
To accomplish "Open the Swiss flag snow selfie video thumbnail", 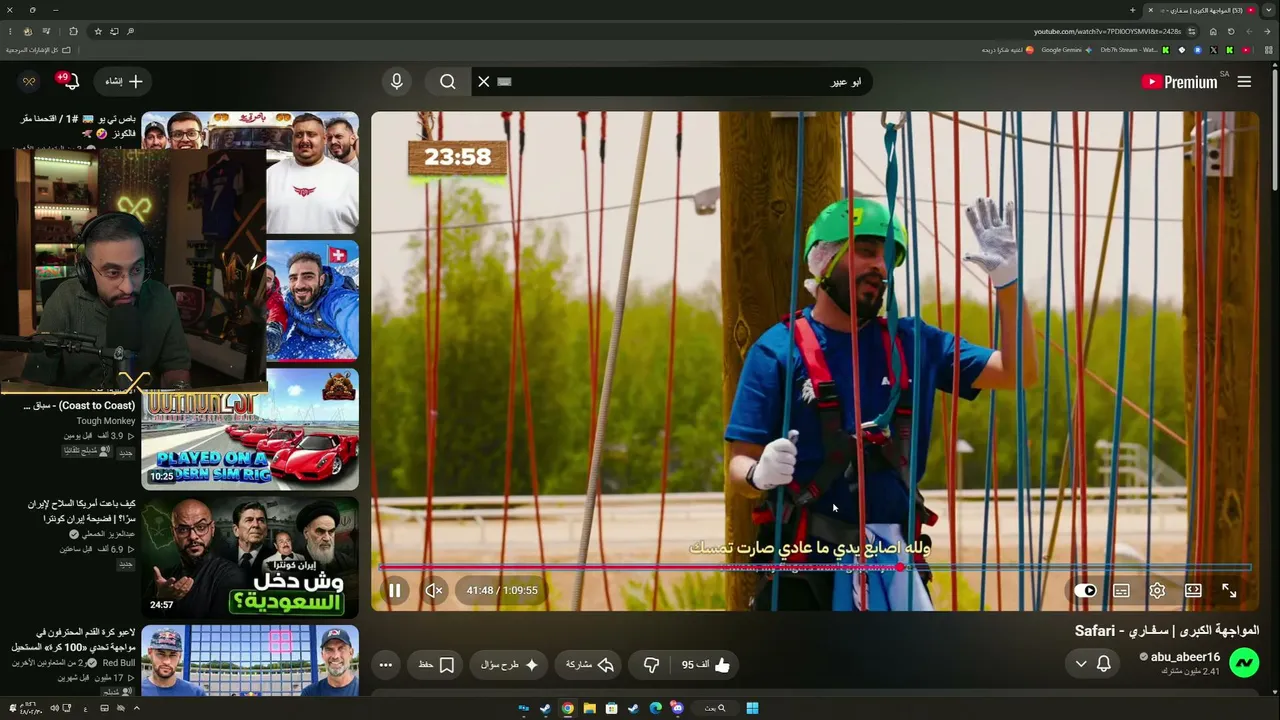I will 312,300.
